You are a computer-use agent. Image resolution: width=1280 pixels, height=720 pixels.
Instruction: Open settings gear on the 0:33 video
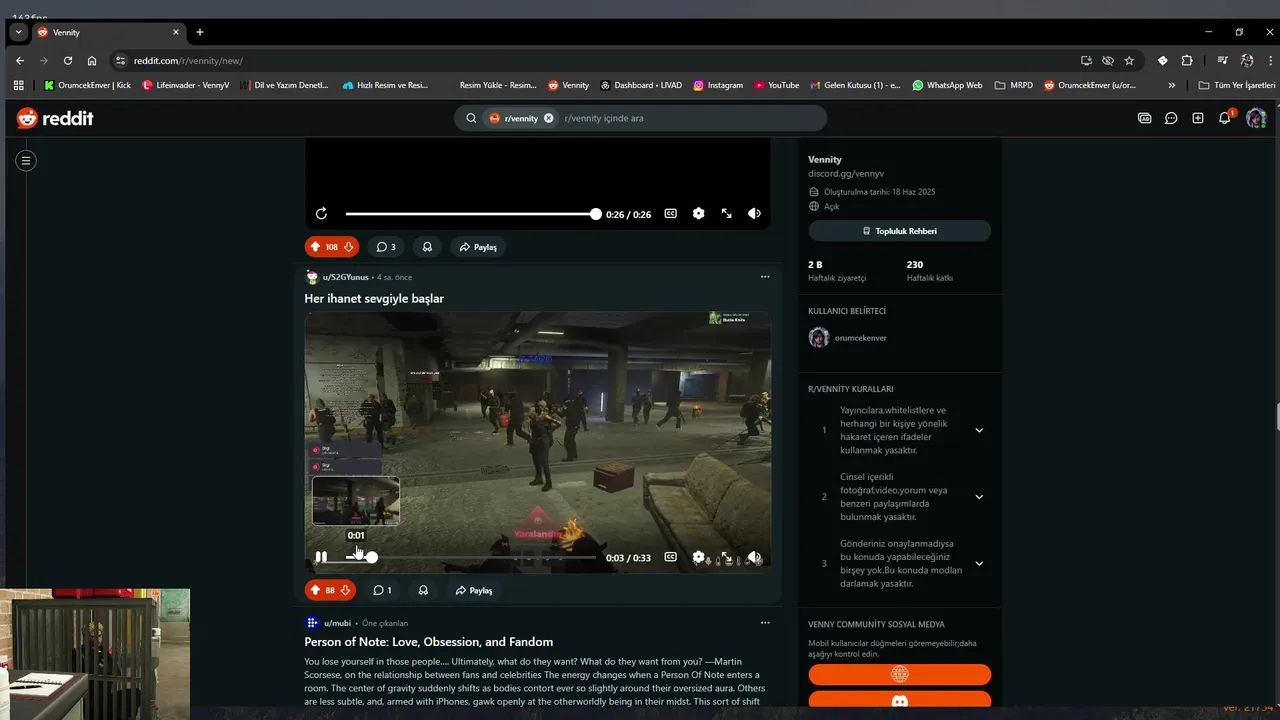[698, 557]
